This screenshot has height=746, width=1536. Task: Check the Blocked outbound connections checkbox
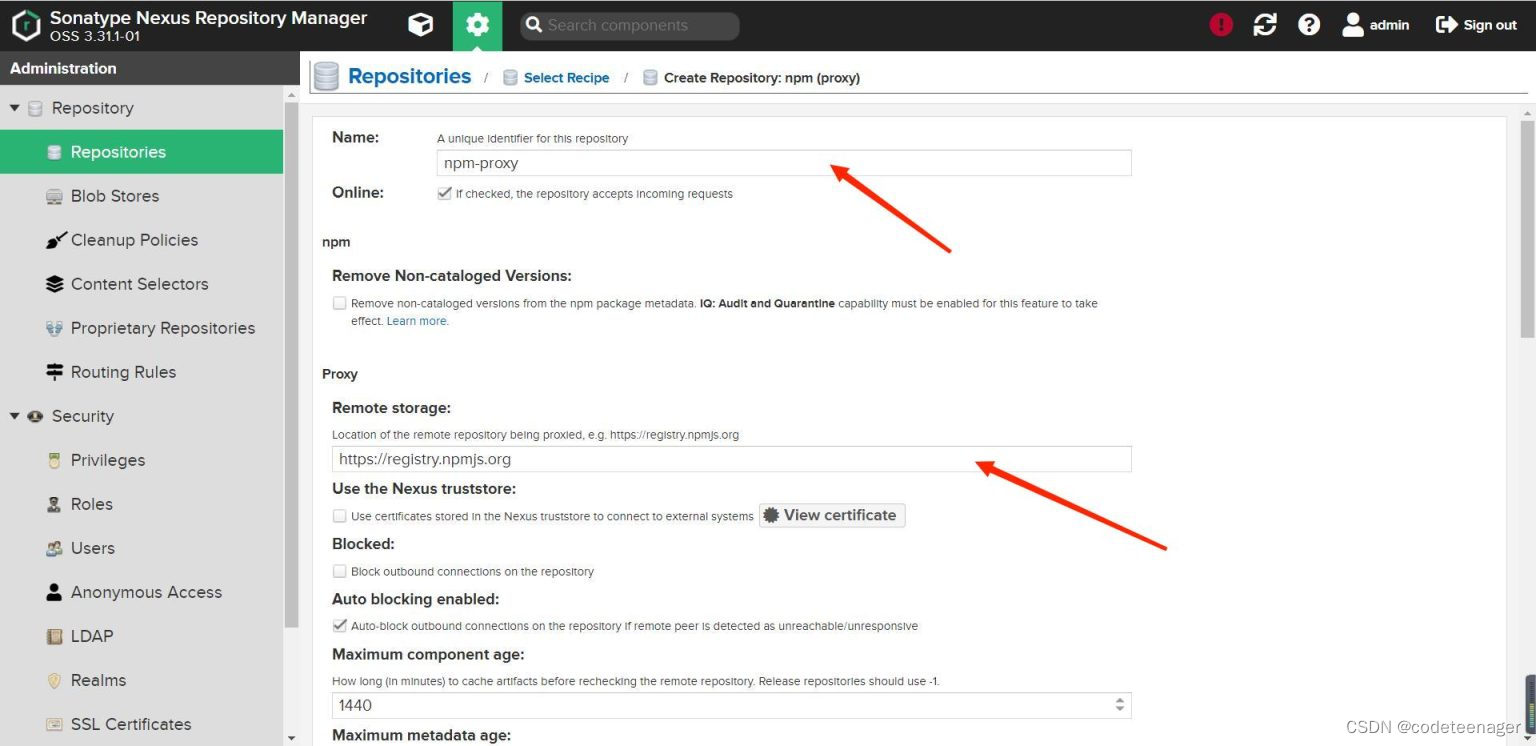coord(340,571)
